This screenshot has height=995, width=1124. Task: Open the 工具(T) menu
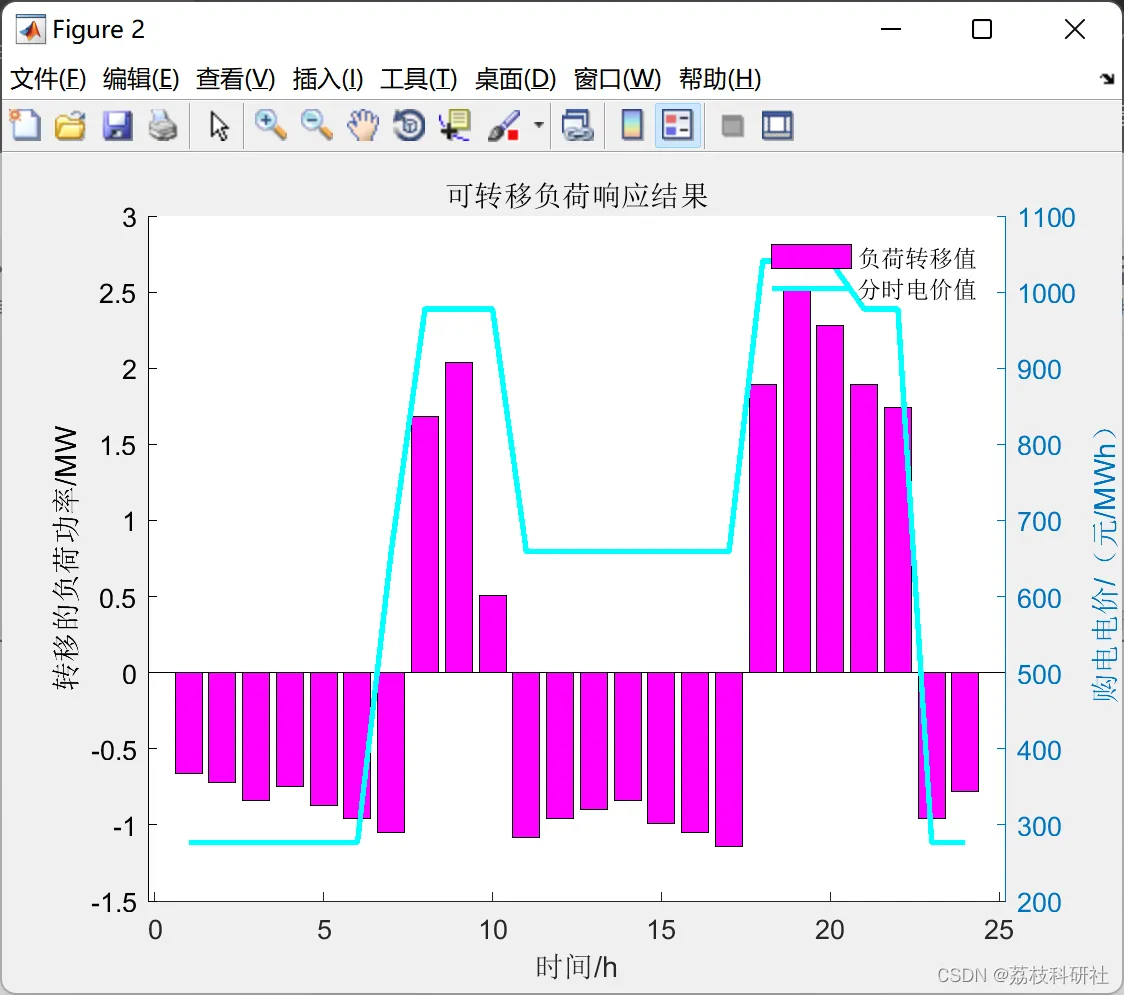point(419,79)
